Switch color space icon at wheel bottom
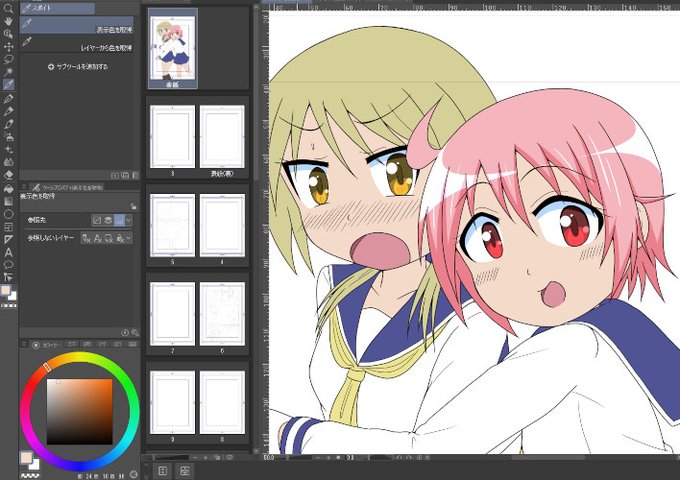 pyautogui.click(x=134, y=474)
